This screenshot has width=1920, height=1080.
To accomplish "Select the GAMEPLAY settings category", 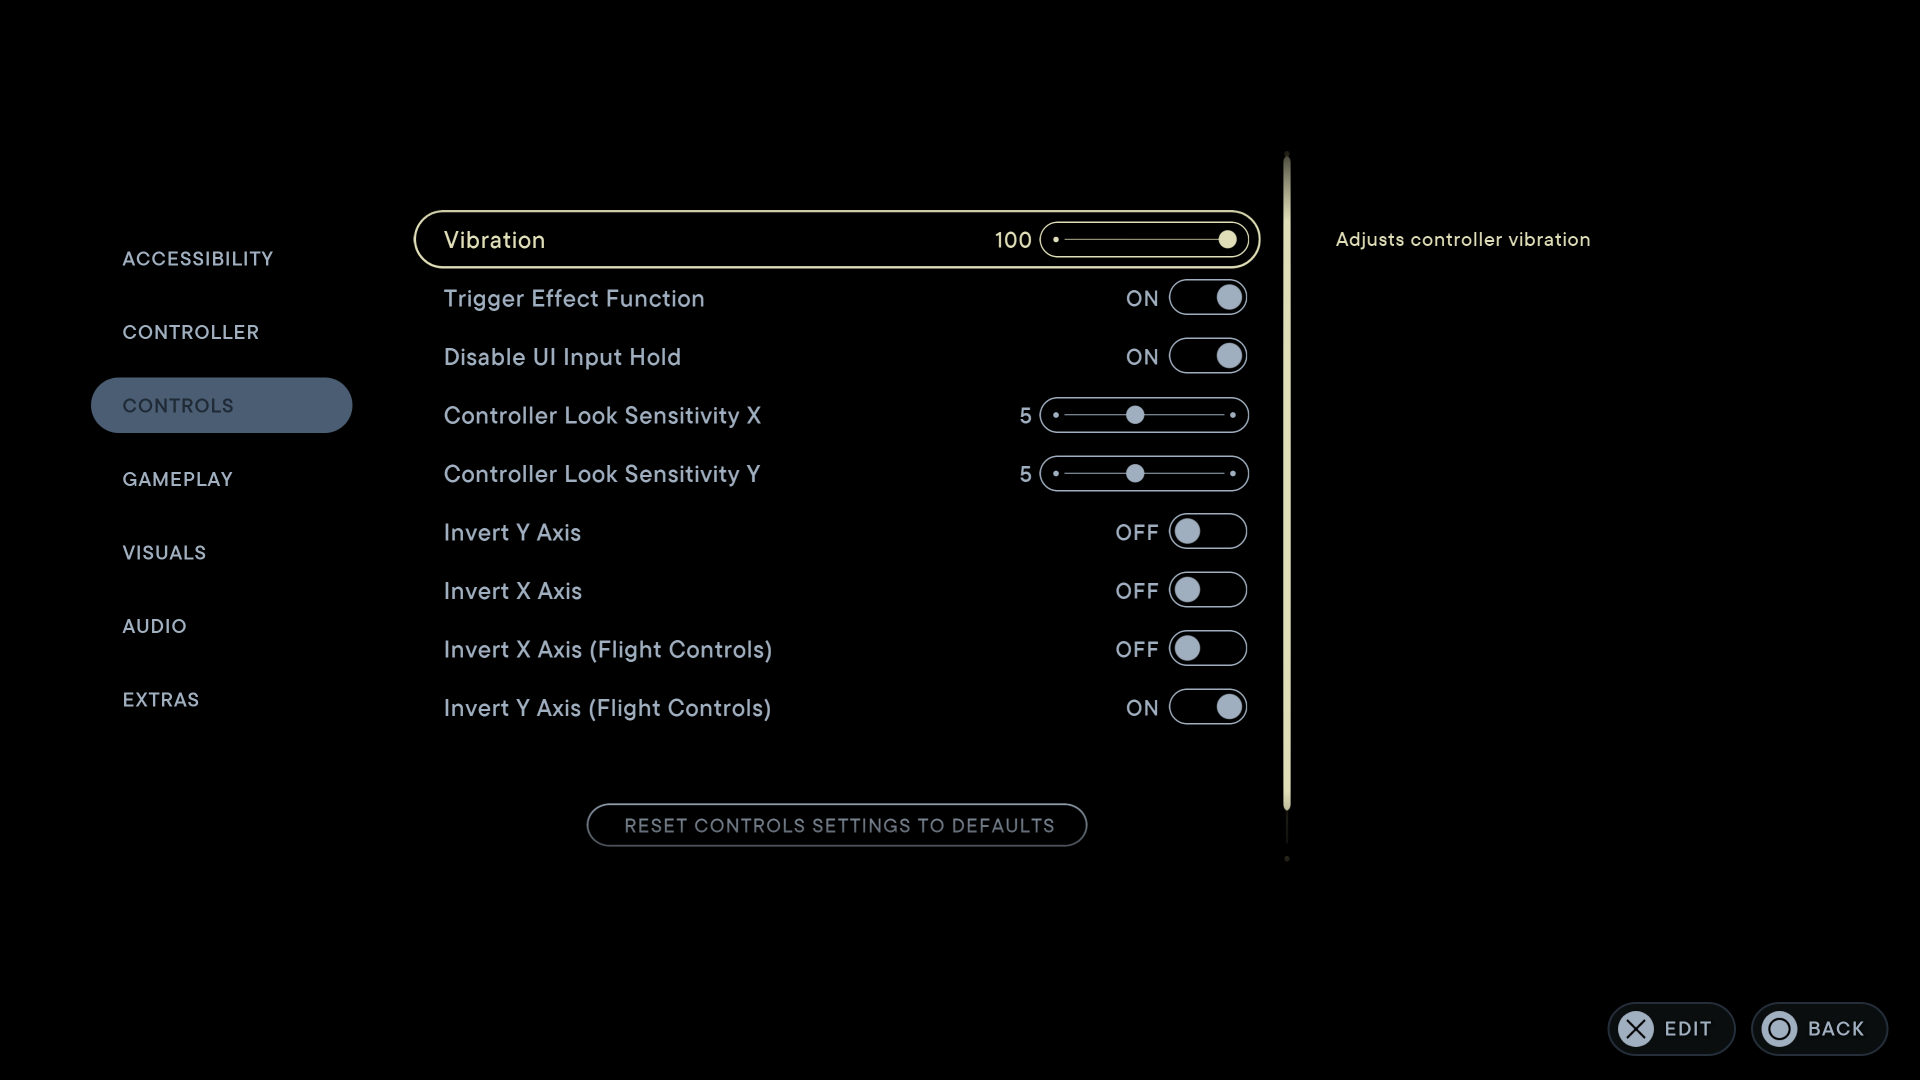I will point(177,477).
